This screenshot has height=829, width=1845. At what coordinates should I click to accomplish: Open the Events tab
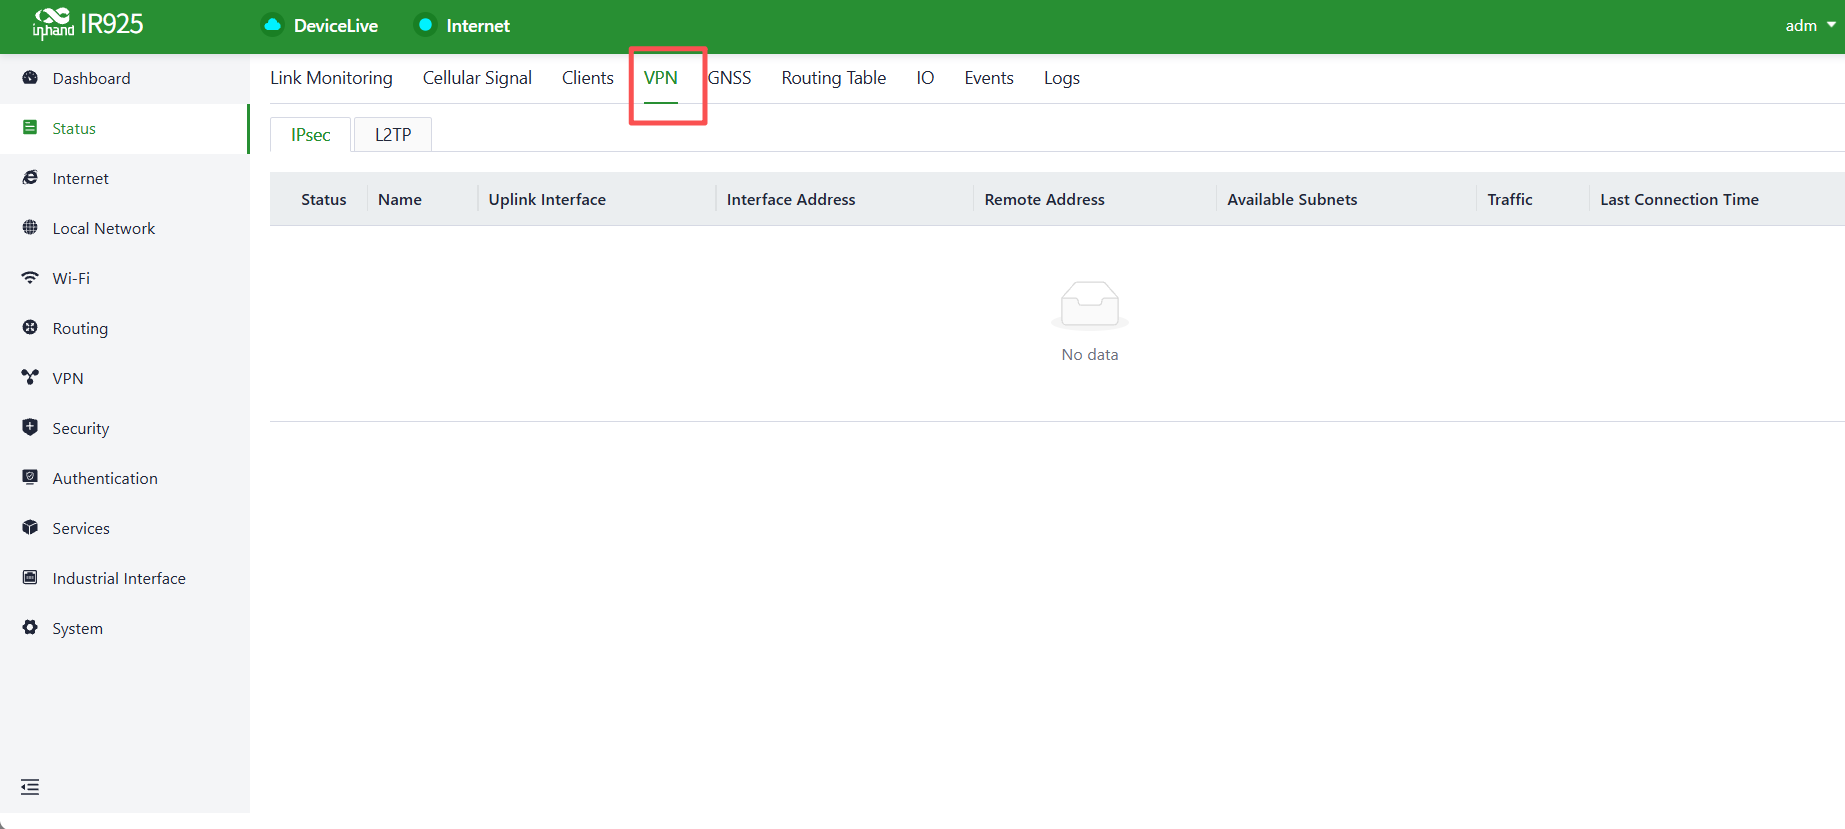pos(989,78)
